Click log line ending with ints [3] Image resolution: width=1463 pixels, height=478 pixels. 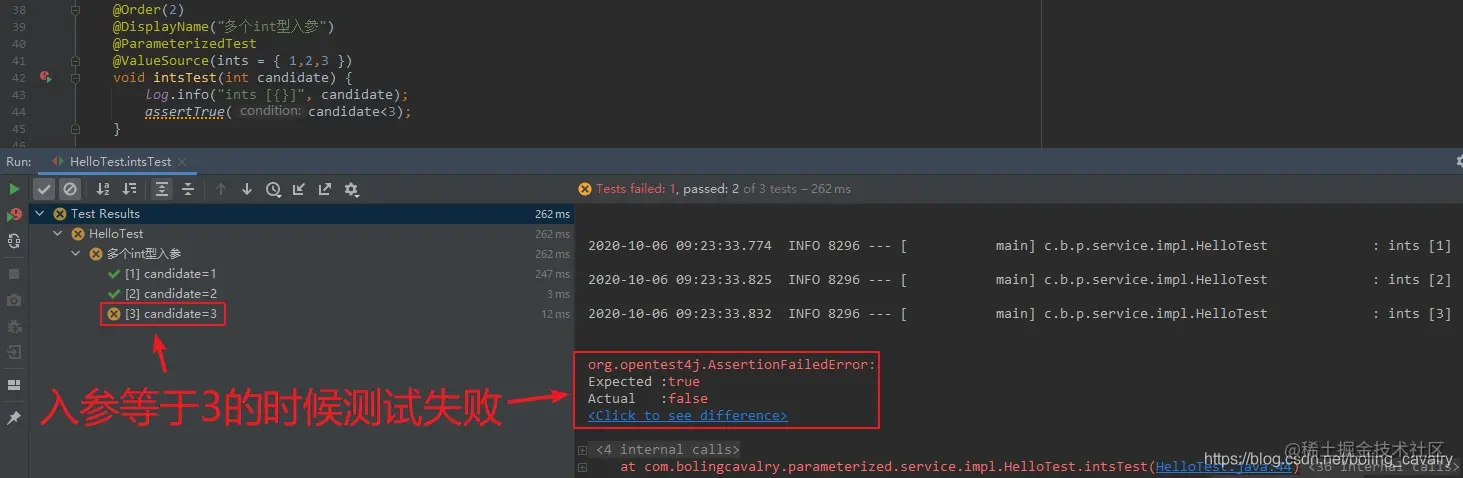click(1019, 313)
